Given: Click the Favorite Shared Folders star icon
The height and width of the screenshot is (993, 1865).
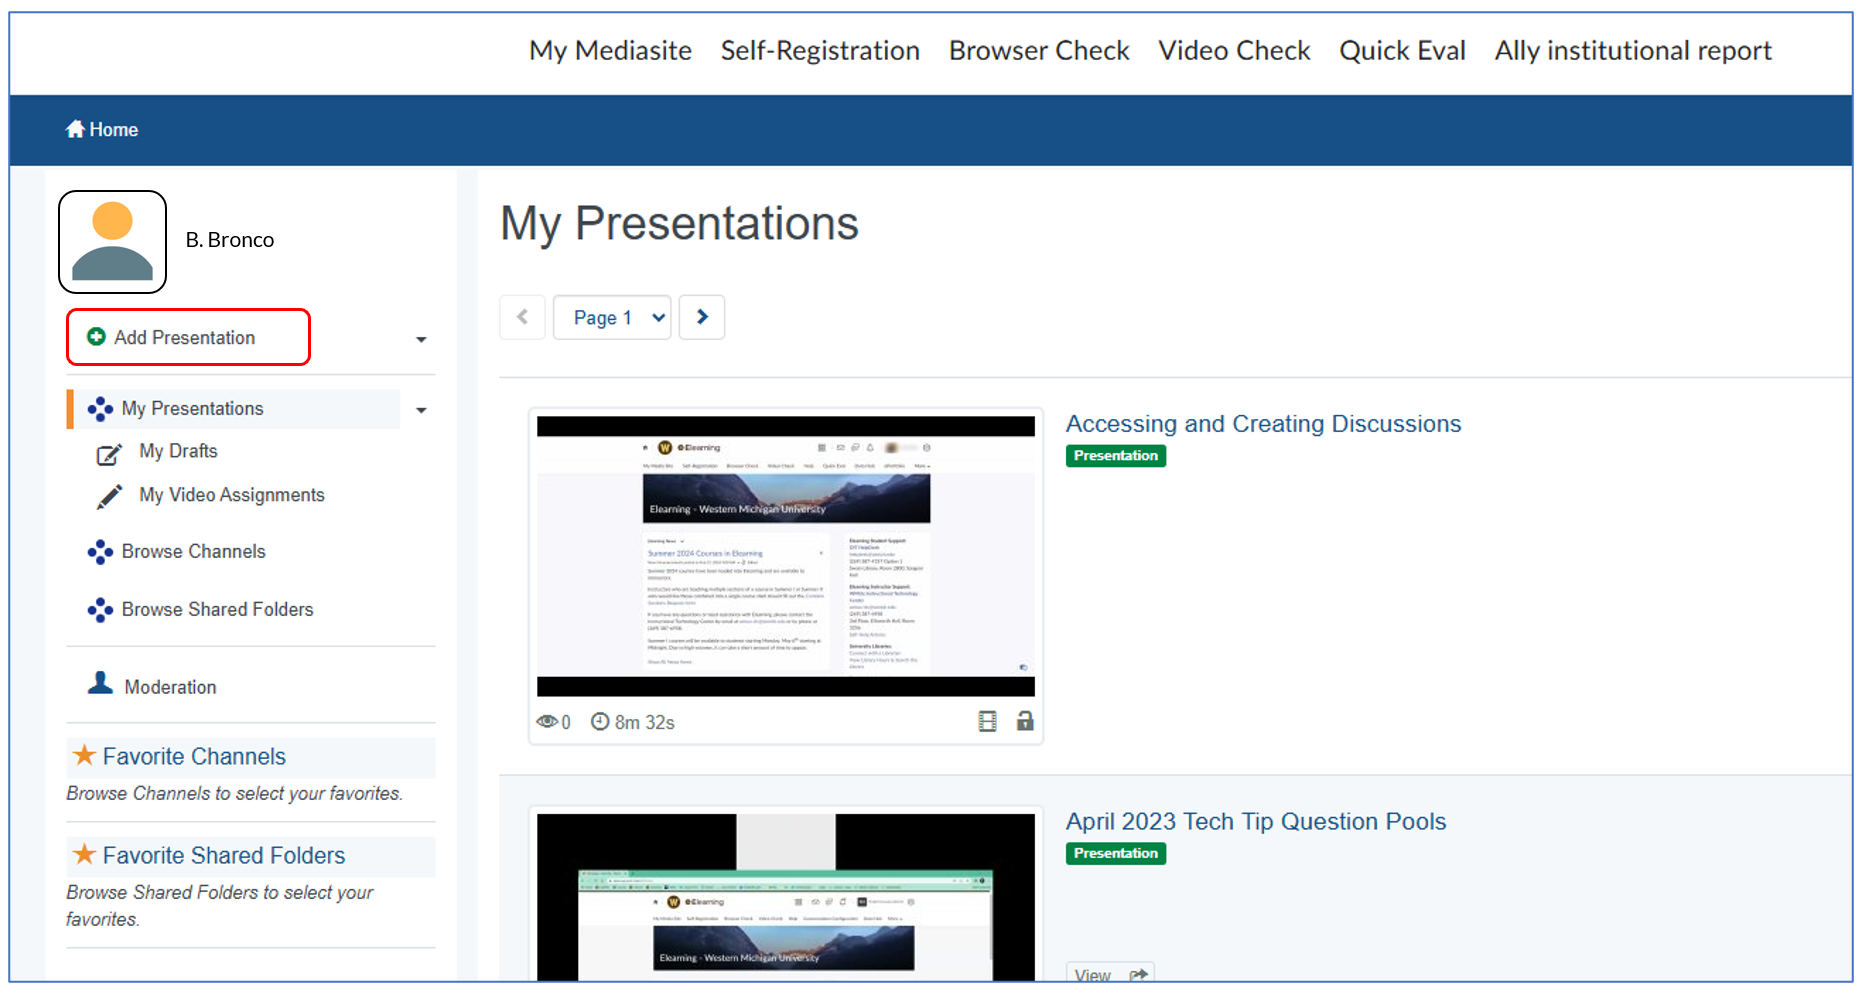Looking at the screenshot, I should [84, 854].
